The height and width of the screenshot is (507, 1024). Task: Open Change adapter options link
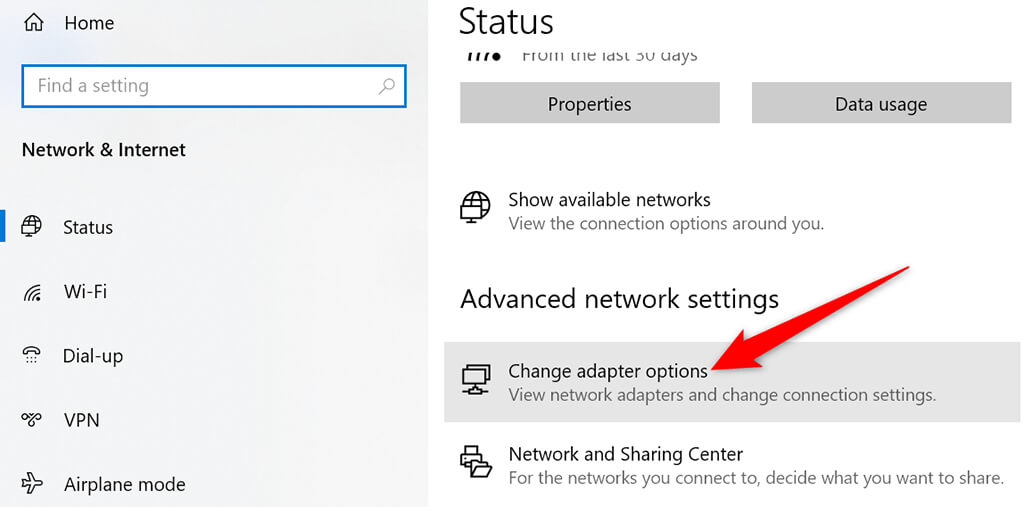coord(607,371)
